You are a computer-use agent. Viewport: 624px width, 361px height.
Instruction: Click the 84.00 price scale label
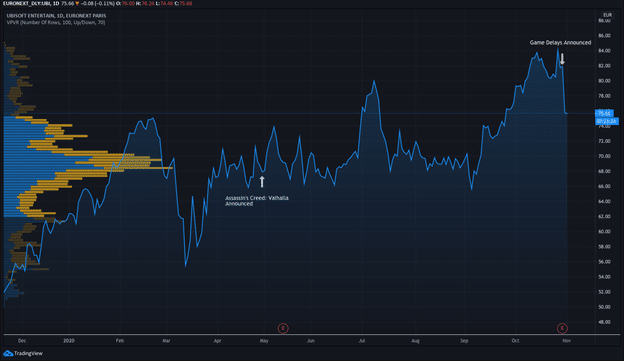(x=604, y=51)
